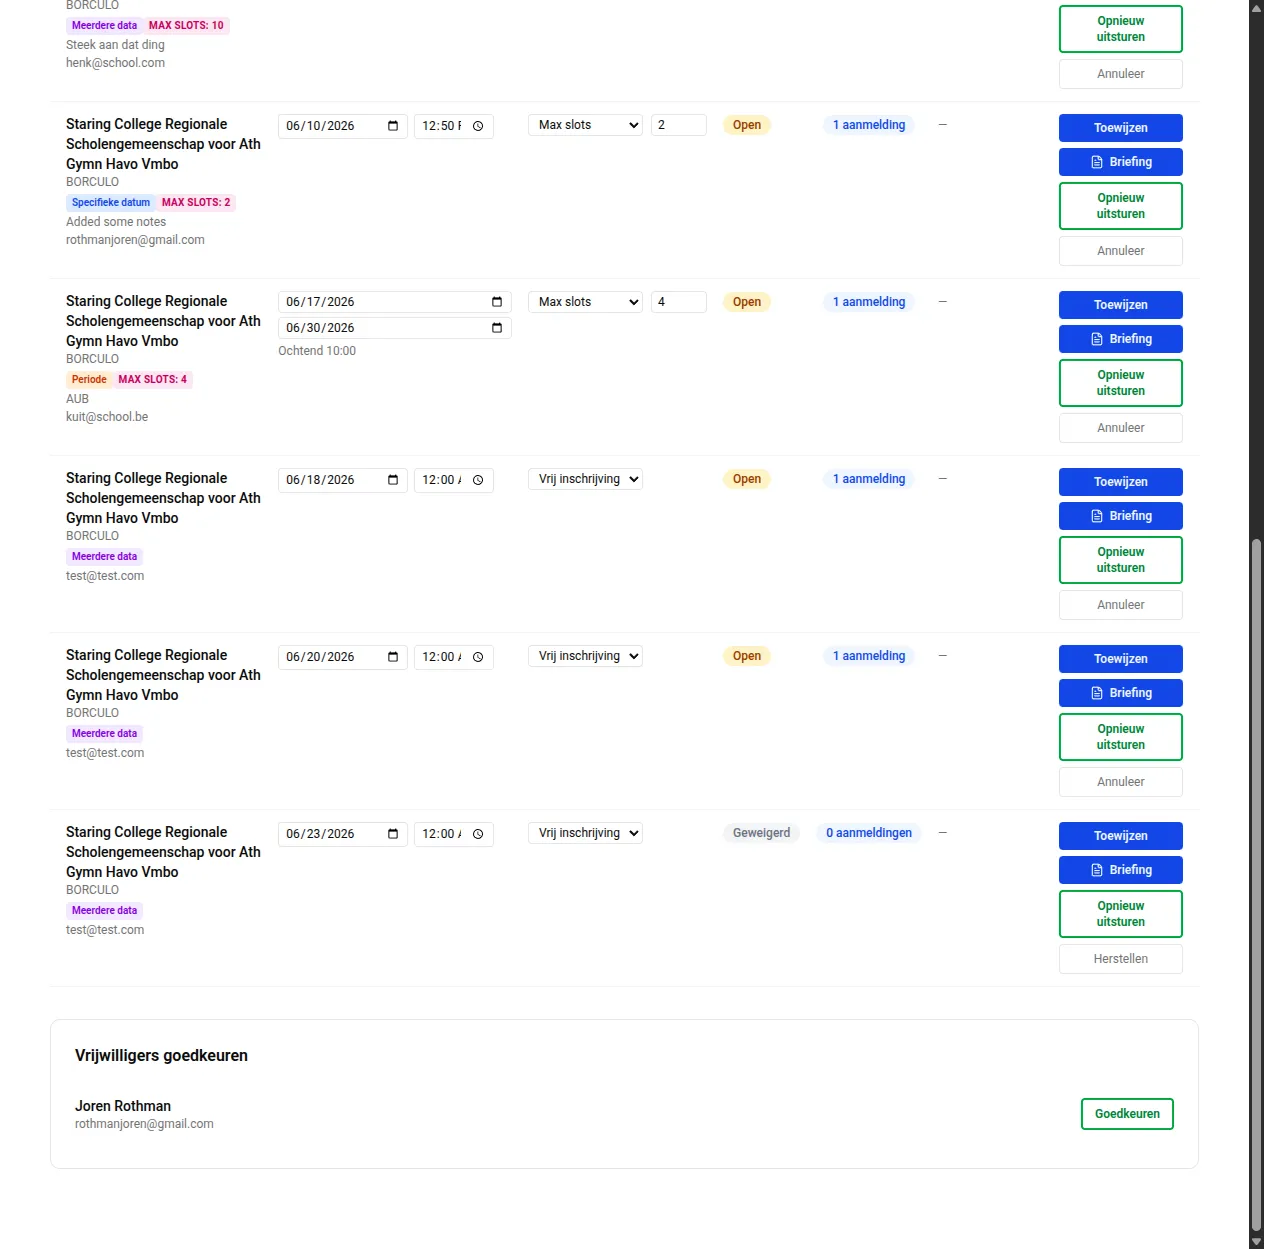Viewport: 1264px width, 1249px height.
Task: Open 1 aanmelding link in 06/18/2026 row
Action: (x=869, y=479)
